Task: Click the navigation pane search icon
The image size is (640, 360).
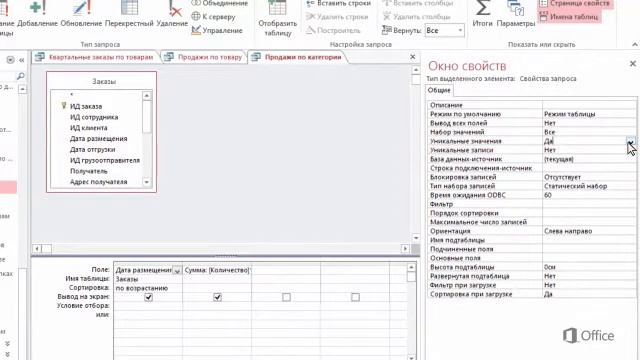Action: click(20, 76)
